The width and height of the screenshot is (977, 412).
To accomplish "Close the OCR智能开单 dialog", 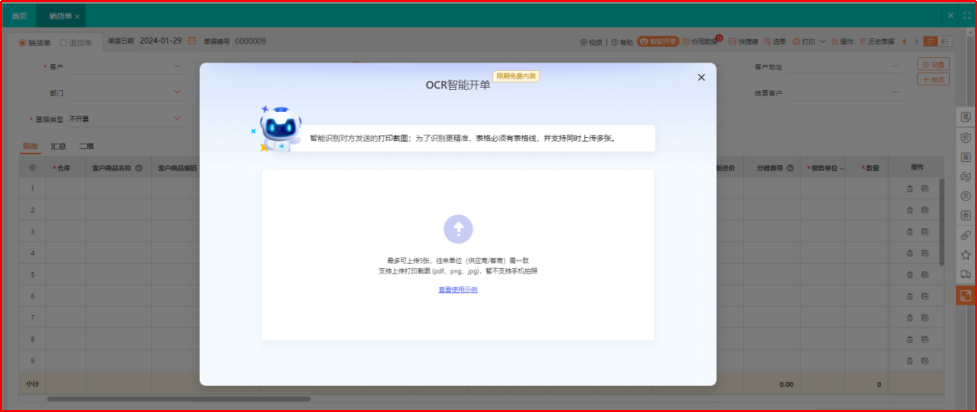I will point(701,77).
